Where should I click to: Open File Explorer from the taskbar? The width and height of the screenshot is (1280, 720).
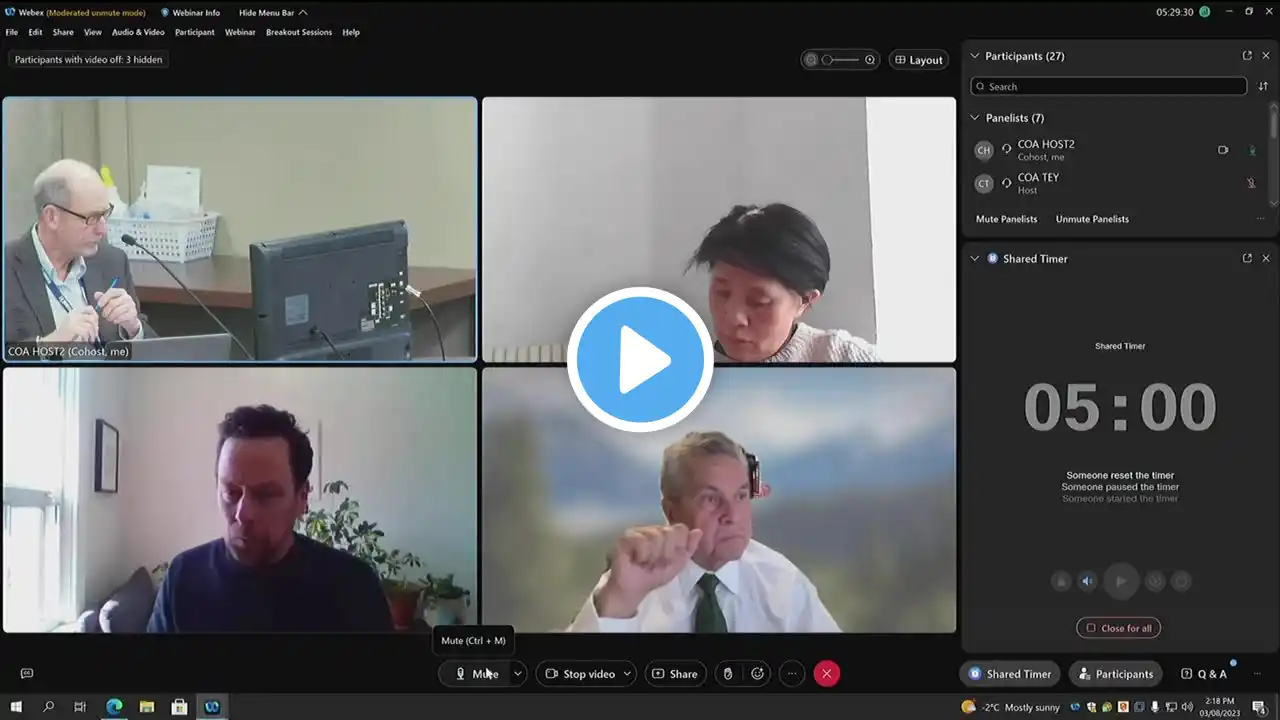tap(147, 707)
